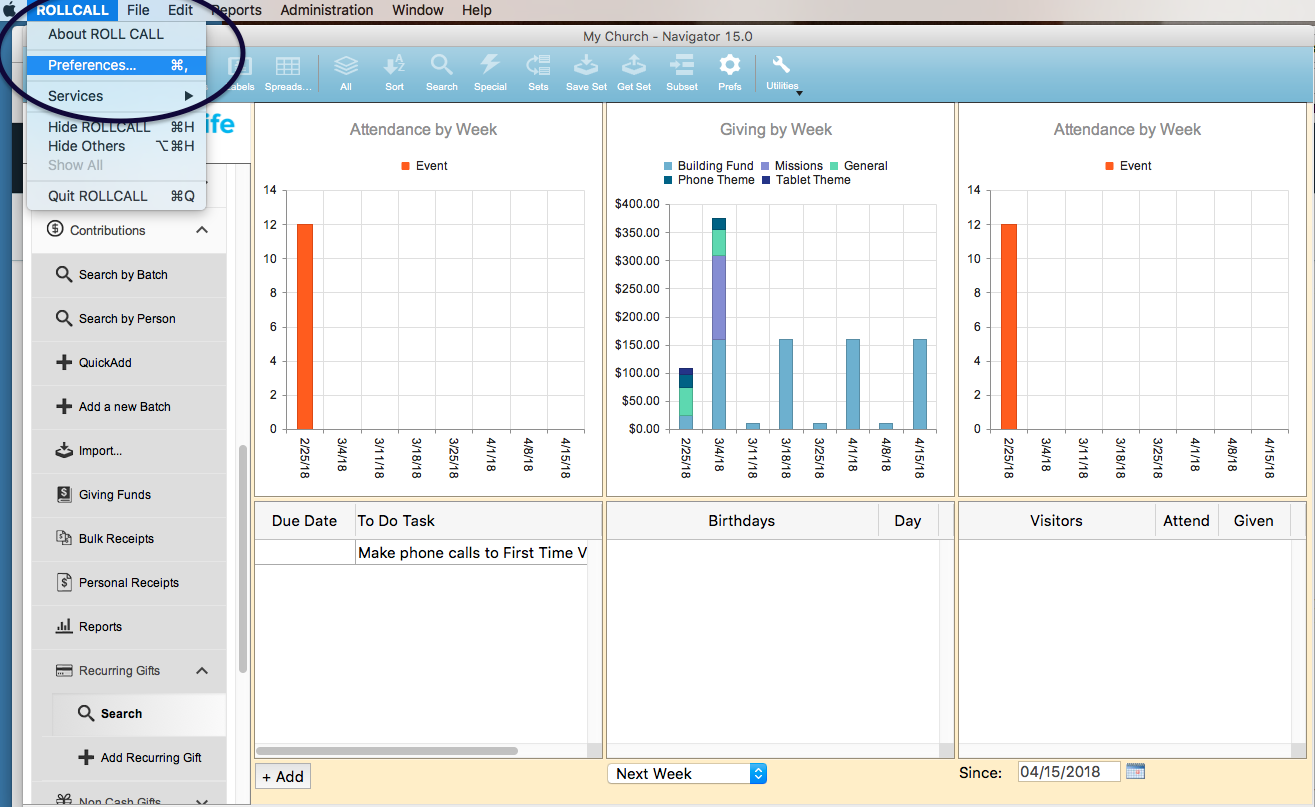Screen dimensions: 1315x807
Task: Click the Birthdays column header
Action: pos(742,520)
